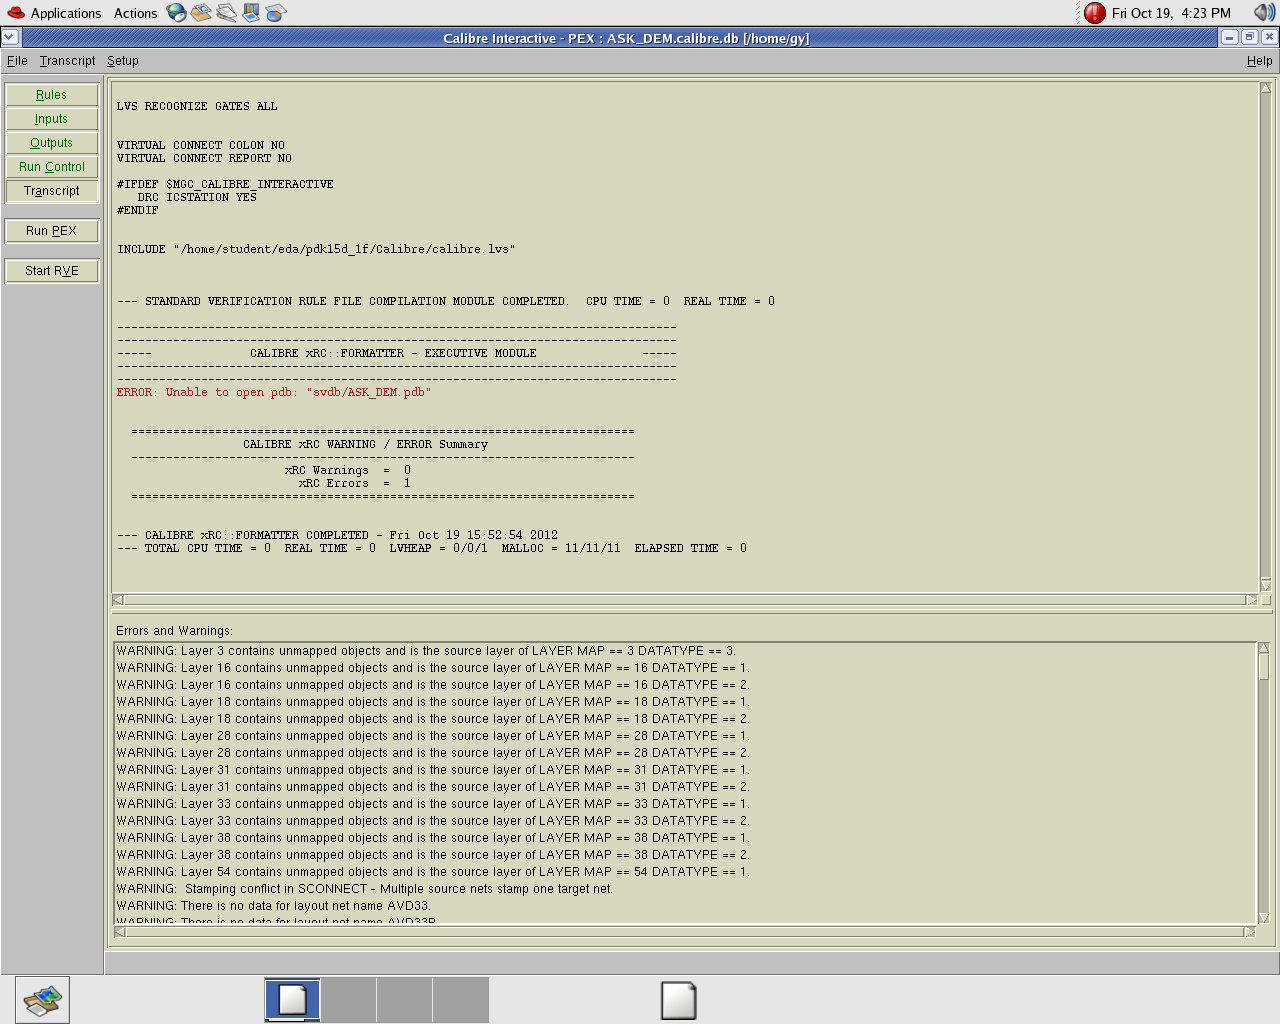This screenshot has height=1024, width=1280.
Task: Select the warning for Layer 18 DATATYPE 1
Action: 433,702
